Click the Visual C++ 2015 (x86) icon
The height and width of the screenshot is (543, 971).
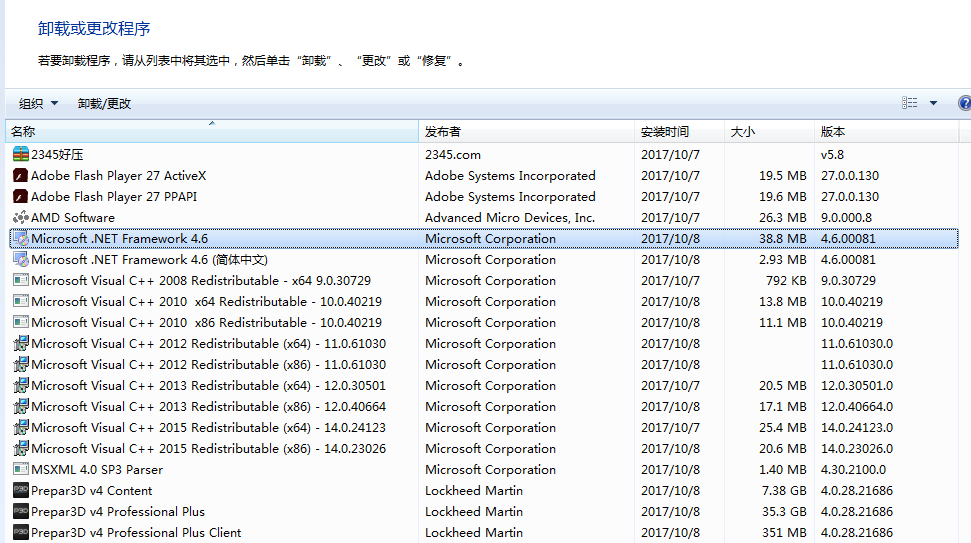[20, 449]
